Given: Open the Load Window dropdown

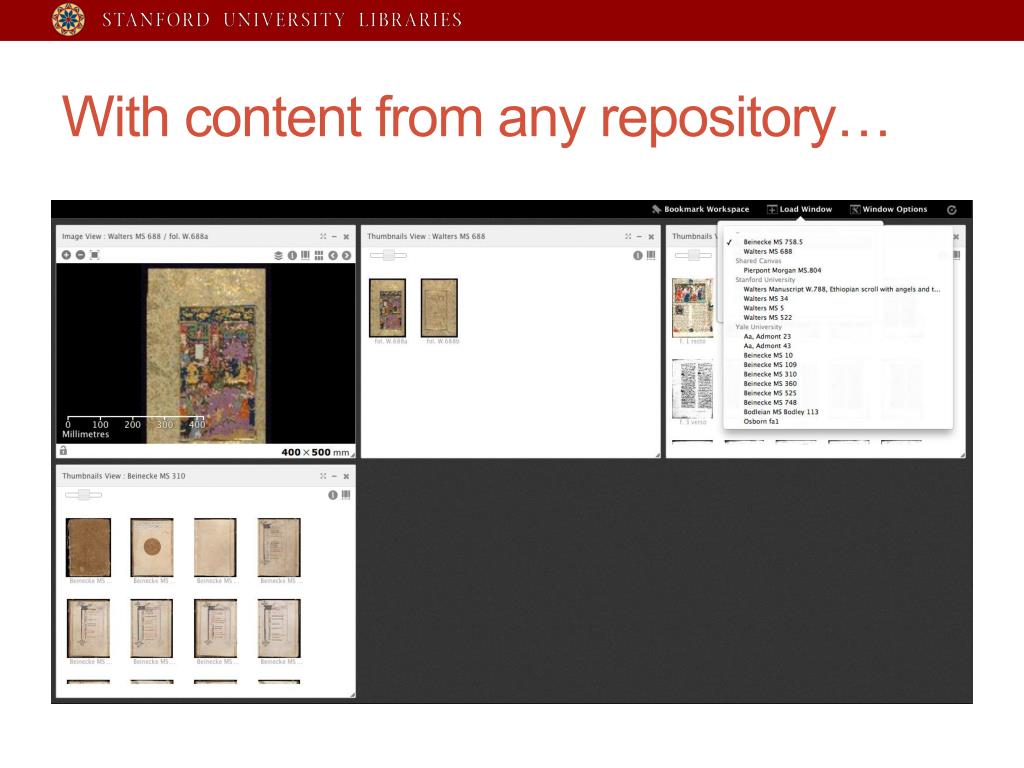Looking at the screenshot, I should tap(799, 209).
